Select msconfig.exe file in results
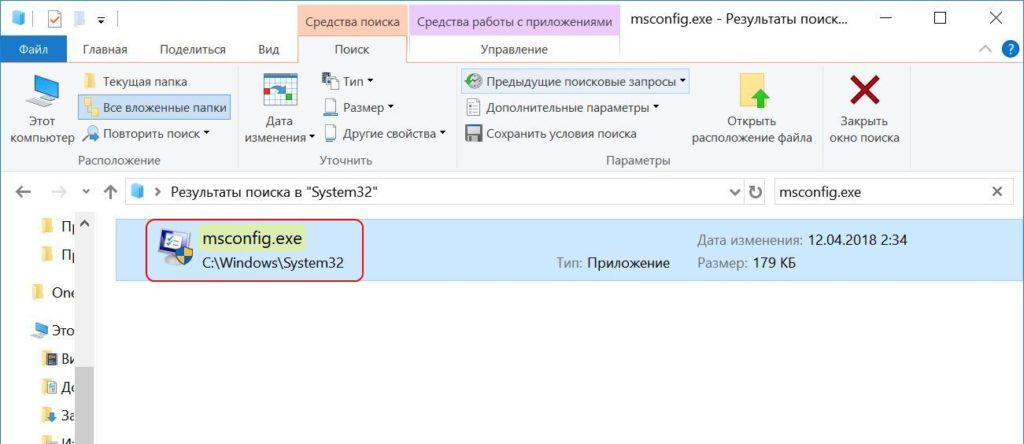 click(x=253, y=251)
